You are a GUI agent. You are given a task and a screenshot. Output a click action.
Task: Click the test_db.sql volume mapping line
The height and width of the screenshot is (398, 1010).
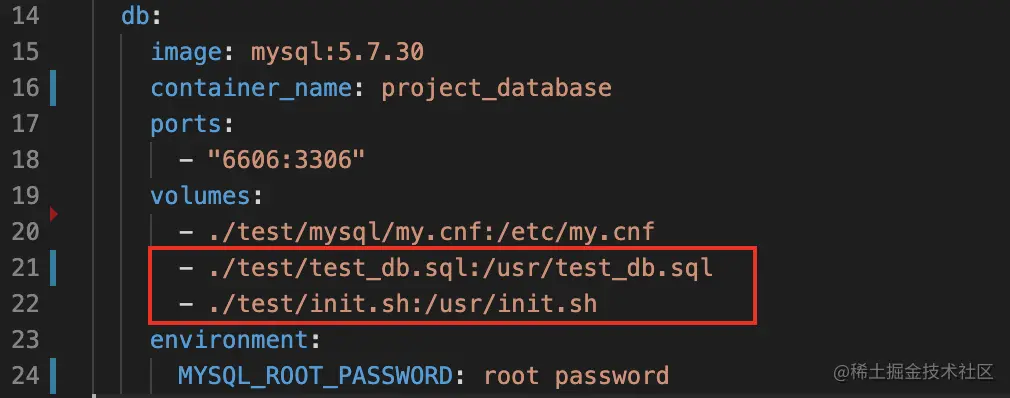[x=446, y=267]
